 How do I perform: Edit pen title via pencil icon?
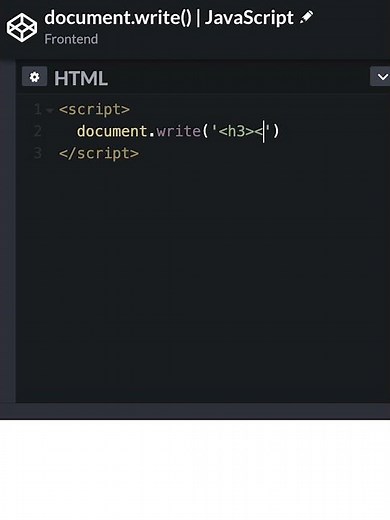coord(306,17)
